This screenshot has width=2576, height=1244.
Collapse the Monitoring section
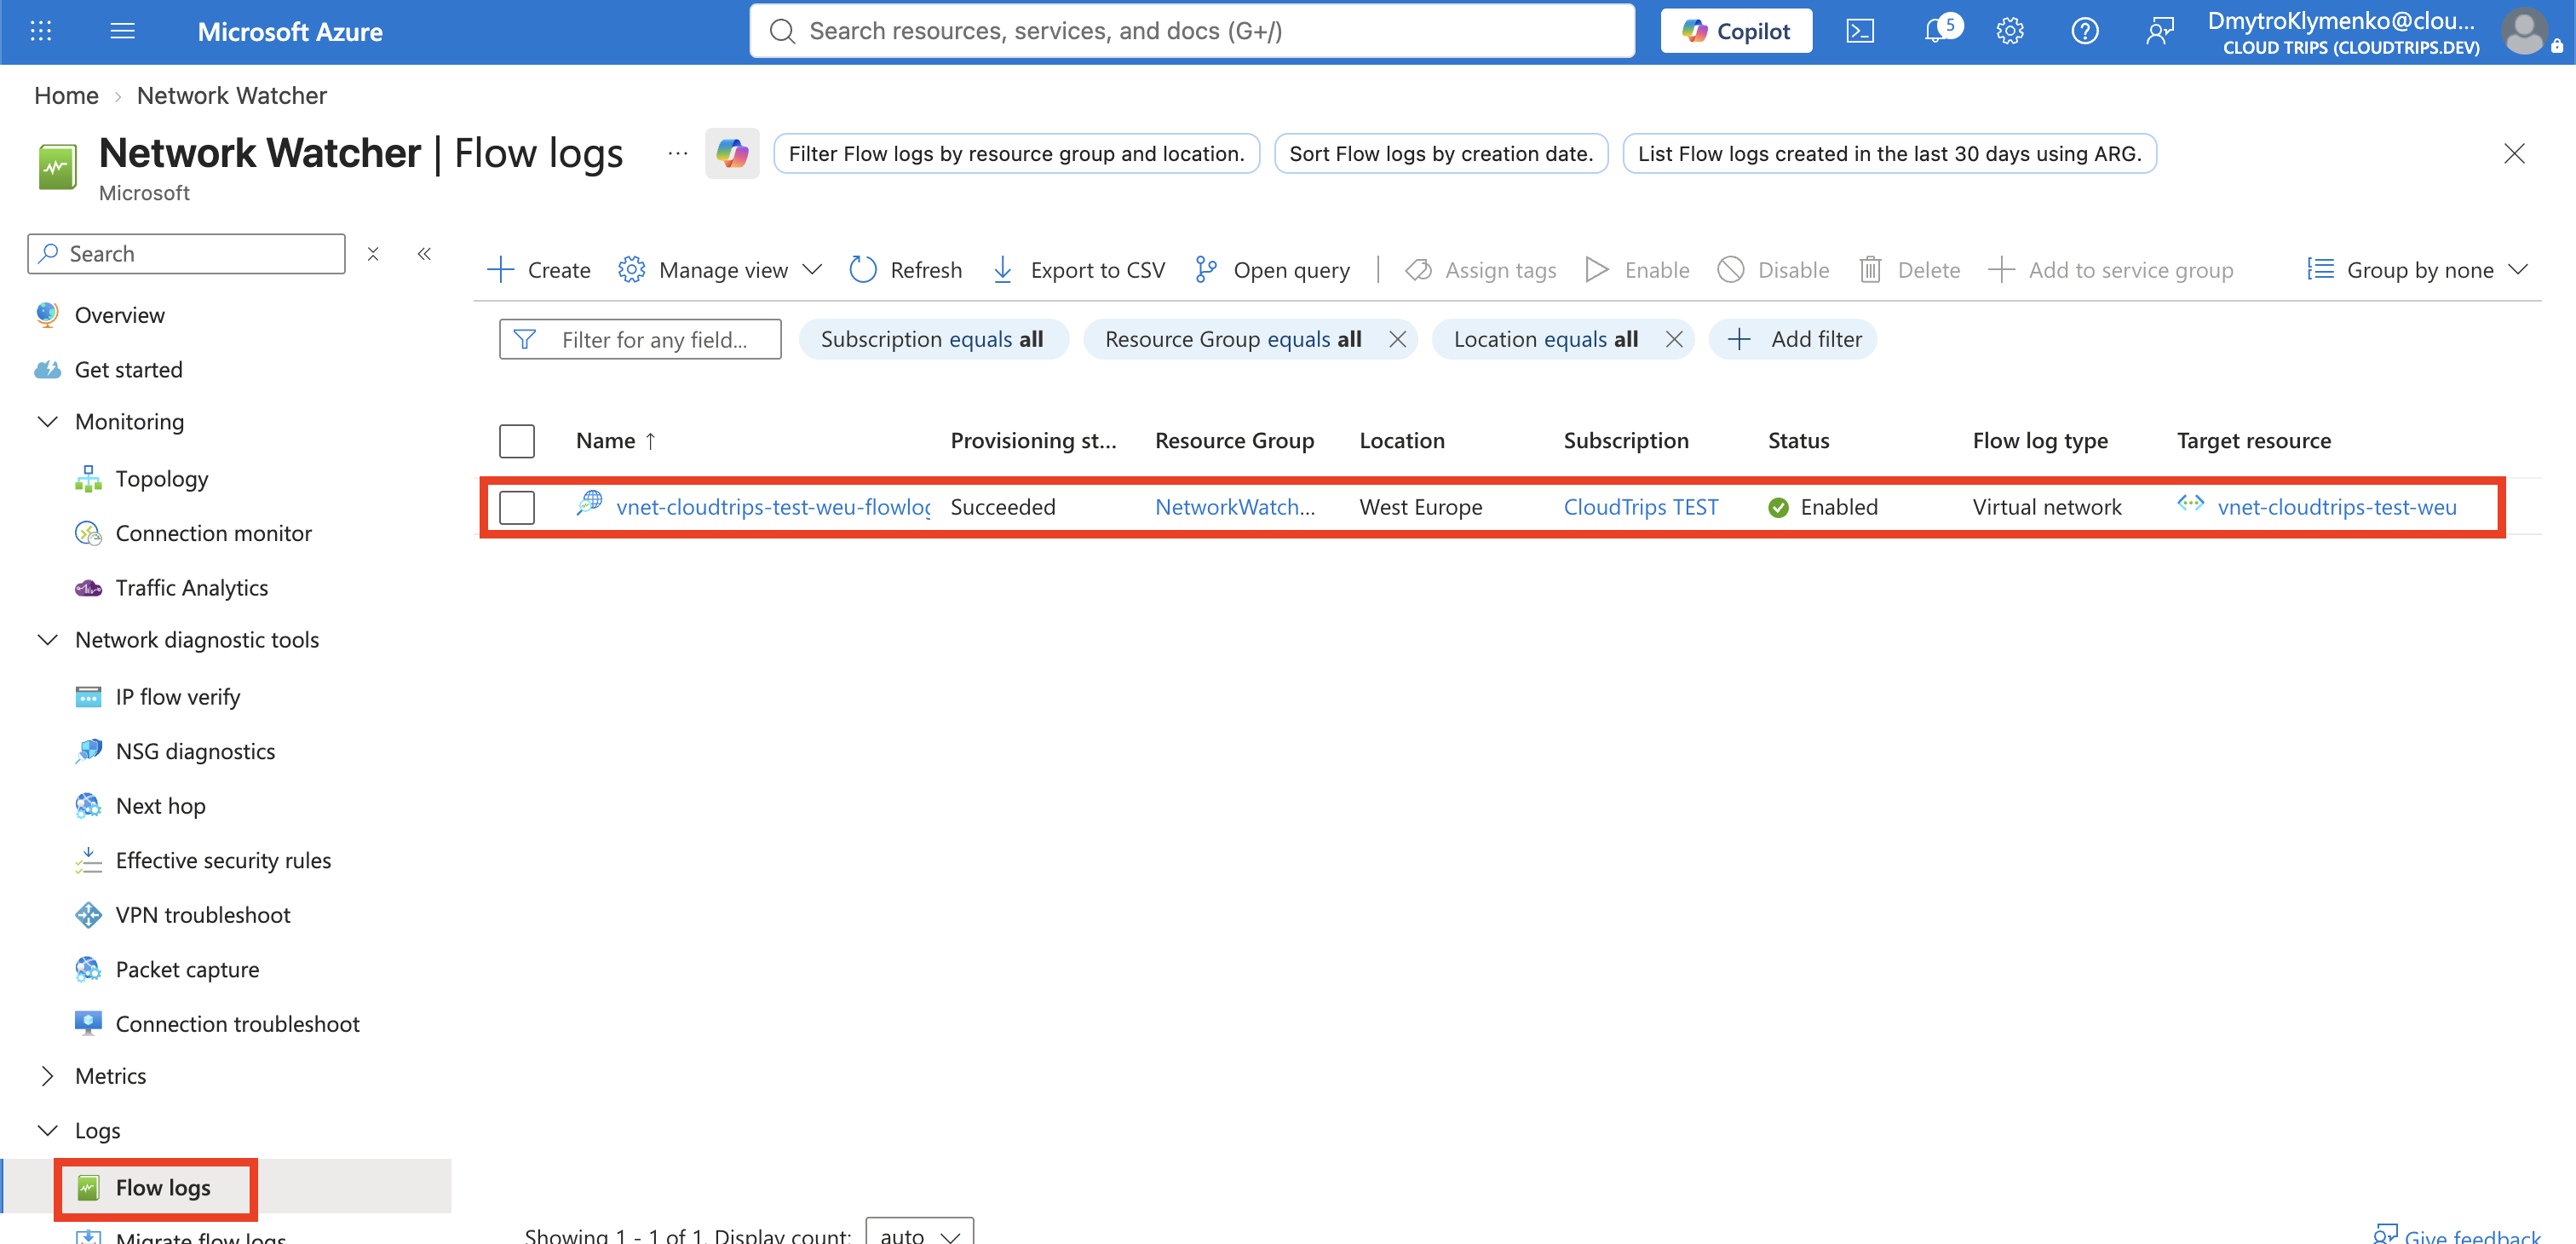pos(47,422)
